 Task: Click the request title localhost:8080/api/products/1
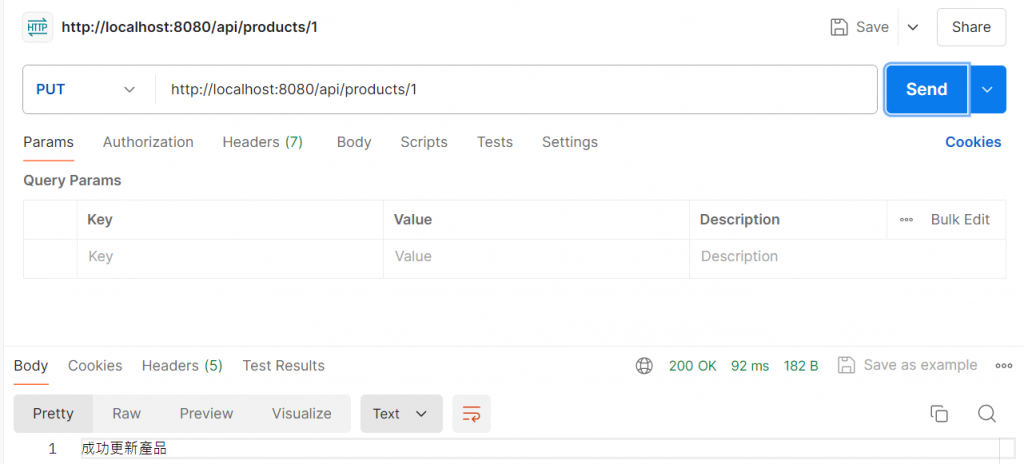[x=189, y=27]
